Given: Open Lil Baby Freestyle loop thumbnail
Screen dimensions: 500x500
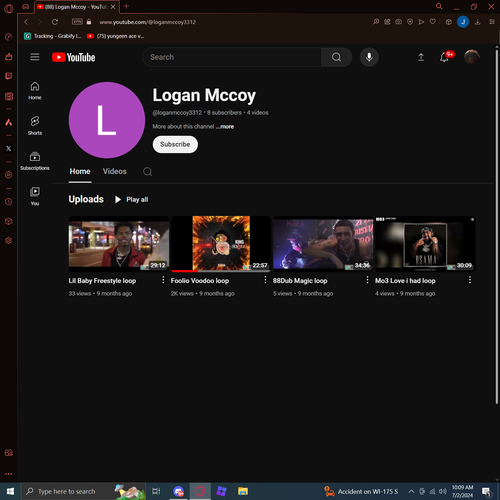Looking at the screenshot, I should (119, 244).
